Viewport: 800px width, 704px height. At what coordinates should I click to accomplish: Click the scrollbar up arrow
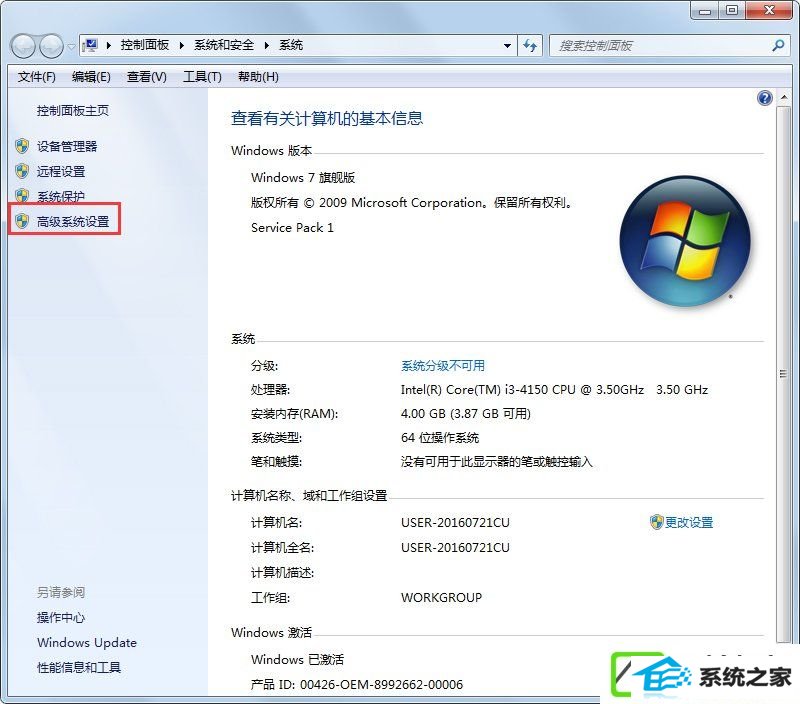coord(784,97)
